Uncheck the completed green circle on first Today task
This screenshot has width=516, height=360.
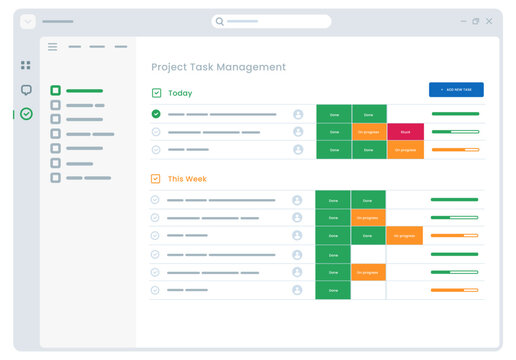point(156,114)
